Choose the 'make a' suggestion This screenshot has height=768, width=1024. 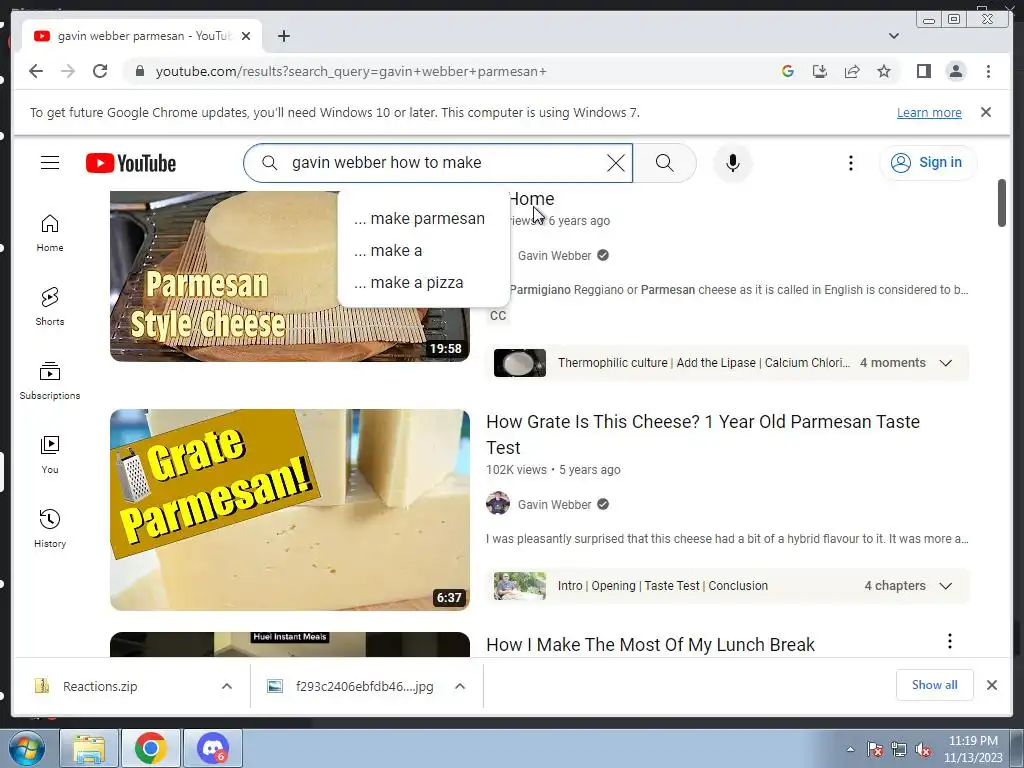[423, 250]
